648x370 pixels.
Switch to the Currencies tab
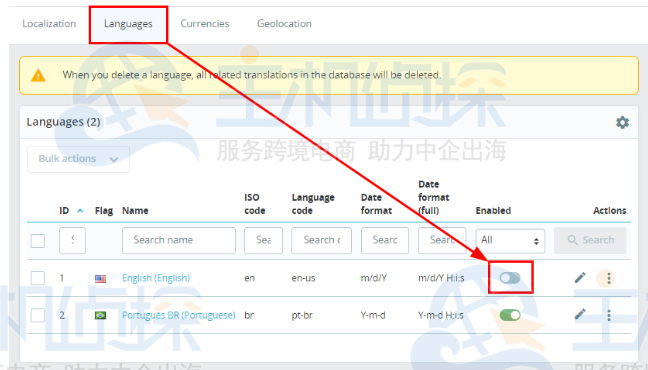click(205, 24)
